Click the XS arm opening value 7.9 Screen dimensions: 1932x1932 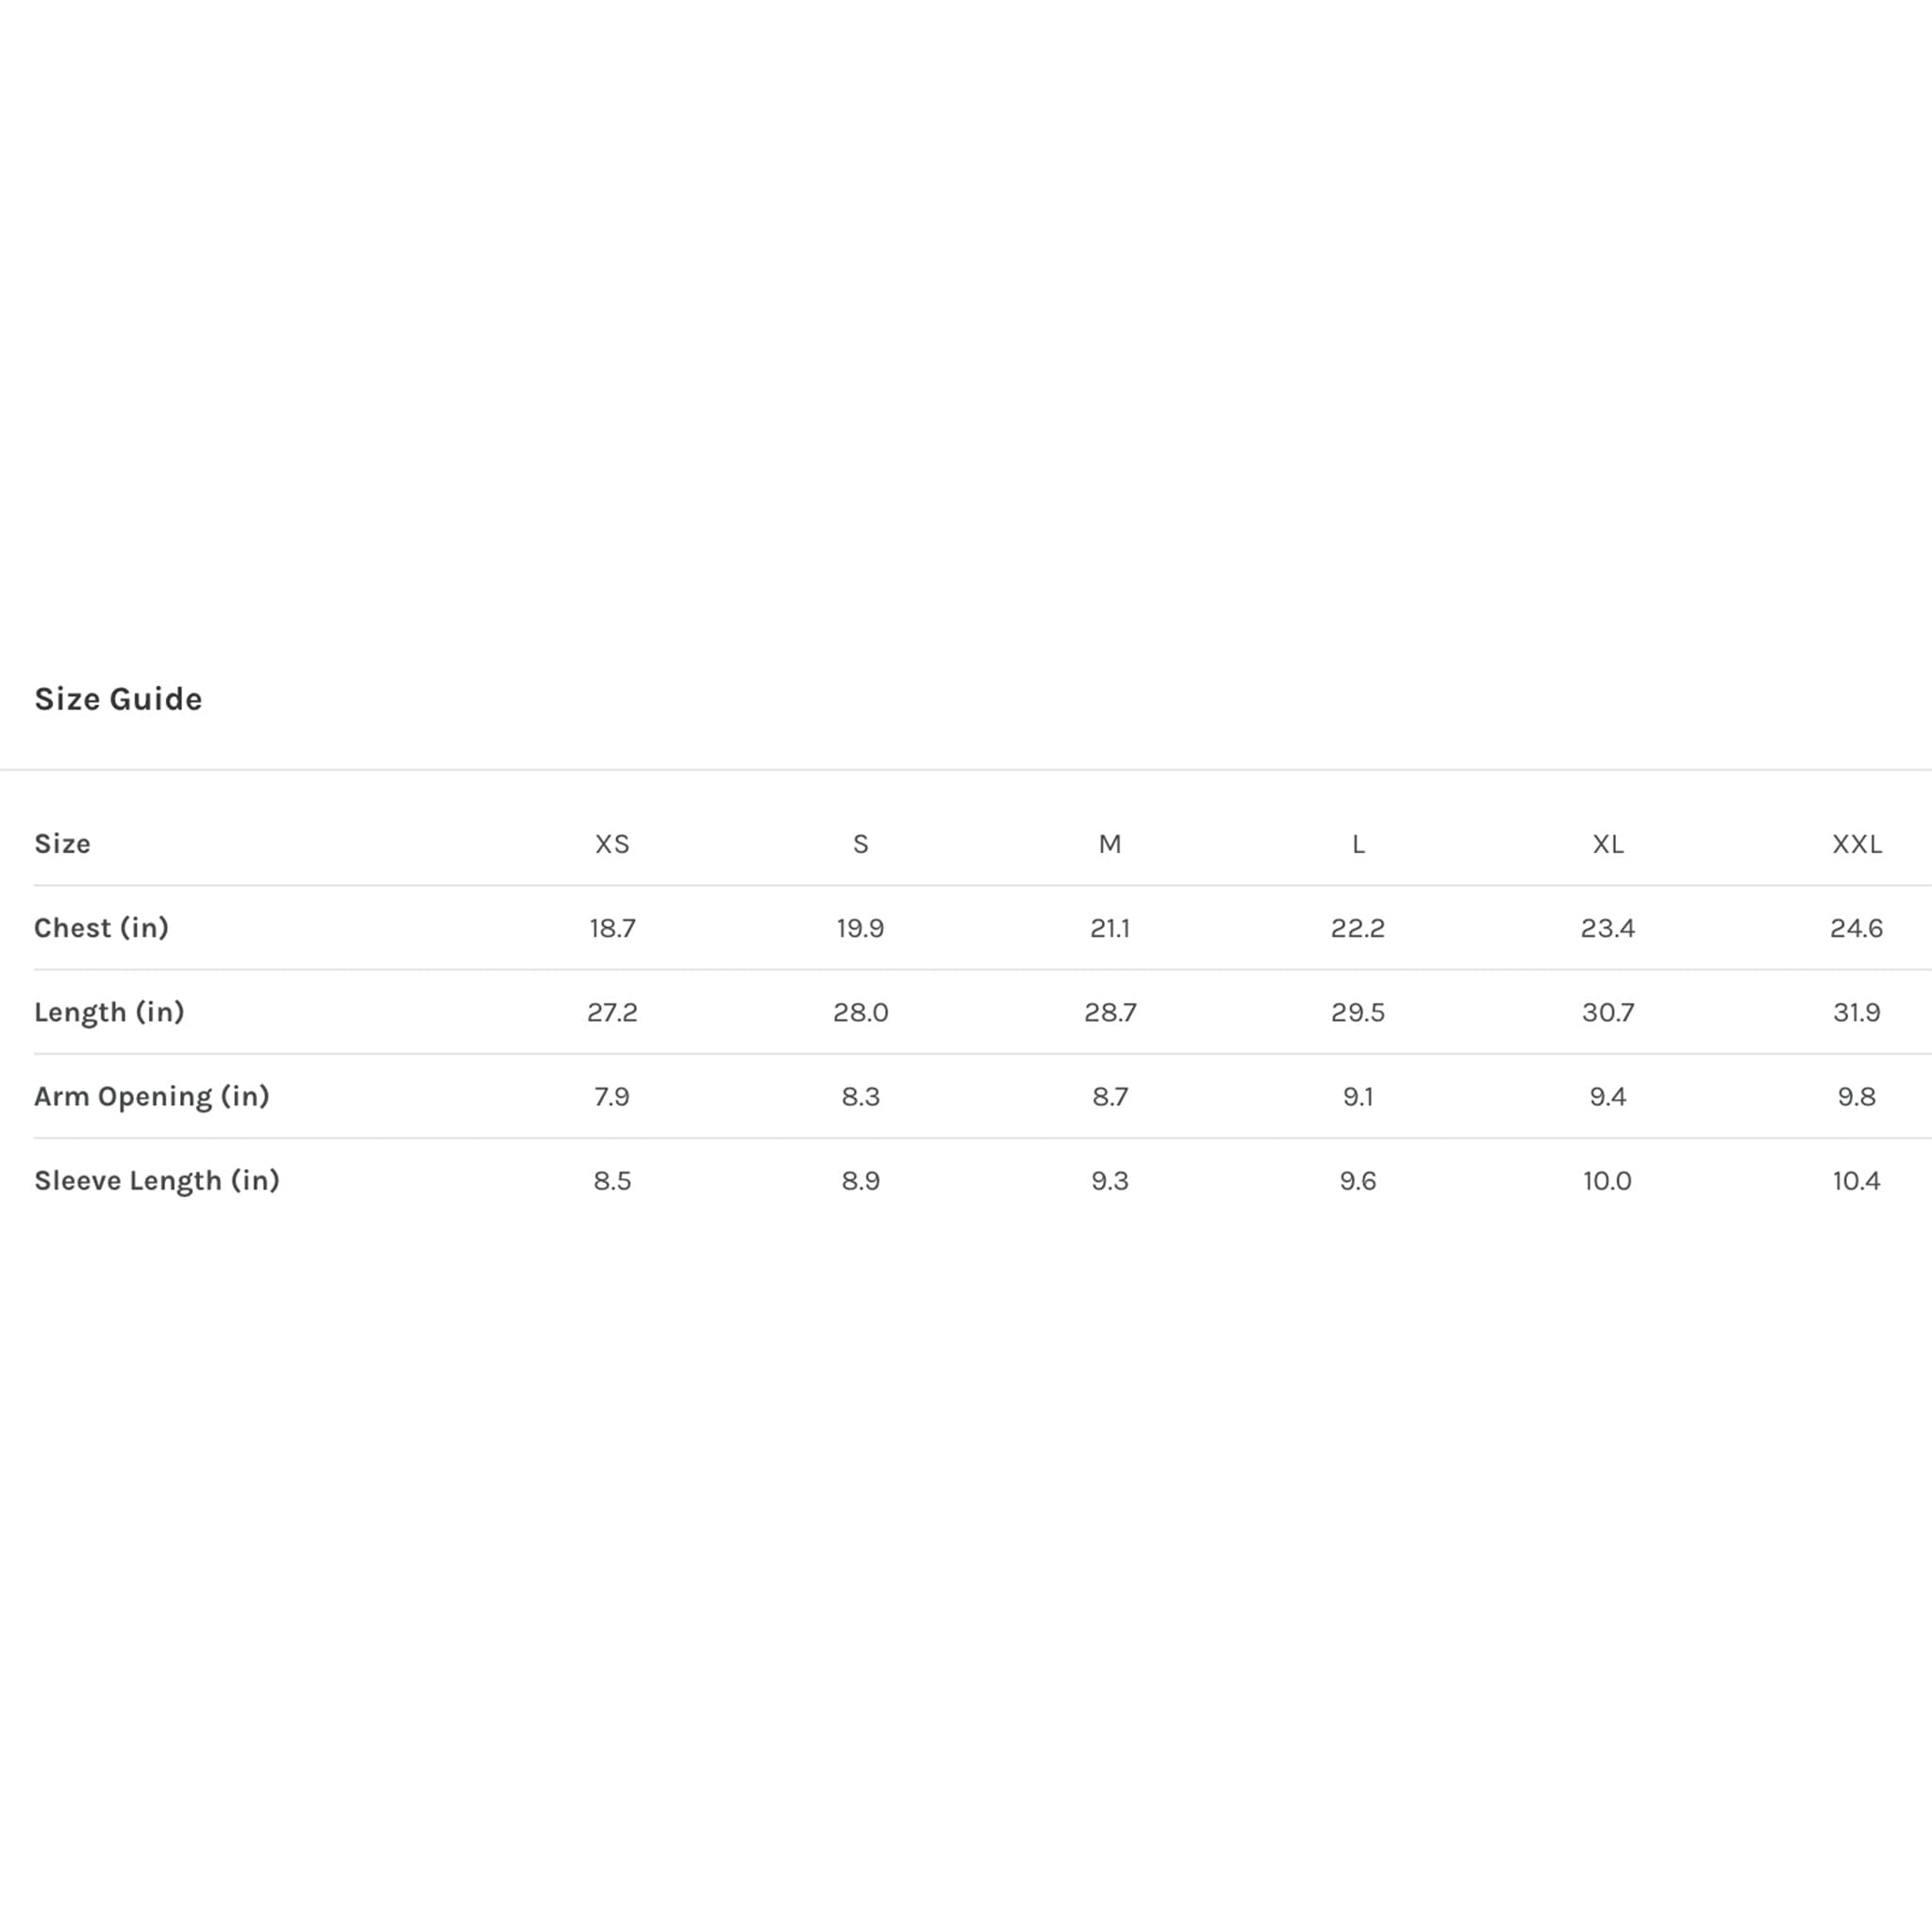[612, 1096]
